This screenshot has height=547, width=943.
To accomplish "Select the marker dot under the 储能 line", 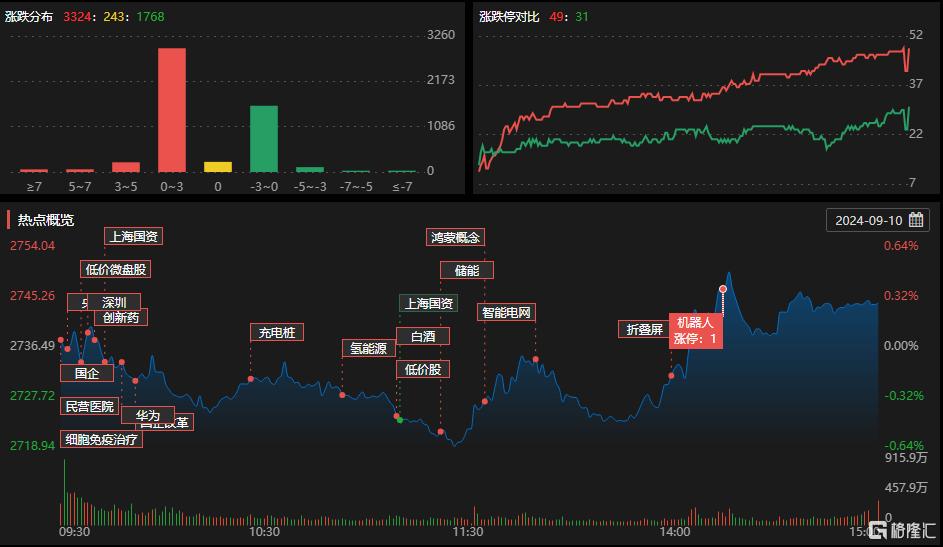I will click(441, 432).
